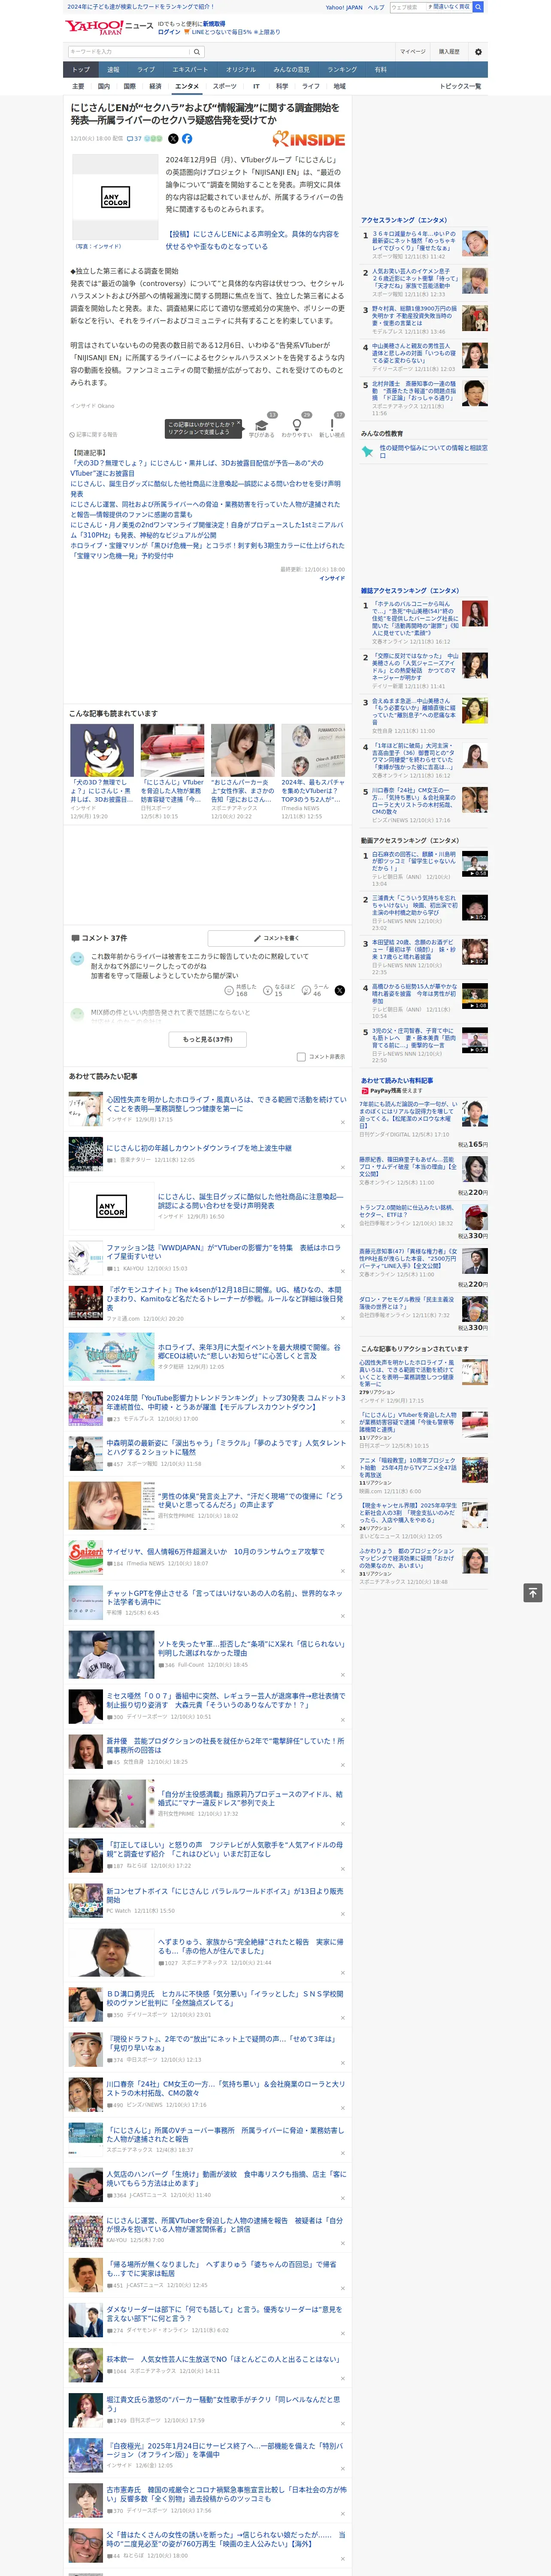Open the 月ノ美兎 2ndワンマンライブ related article
551x2576 pixels.
coord(207,530)
